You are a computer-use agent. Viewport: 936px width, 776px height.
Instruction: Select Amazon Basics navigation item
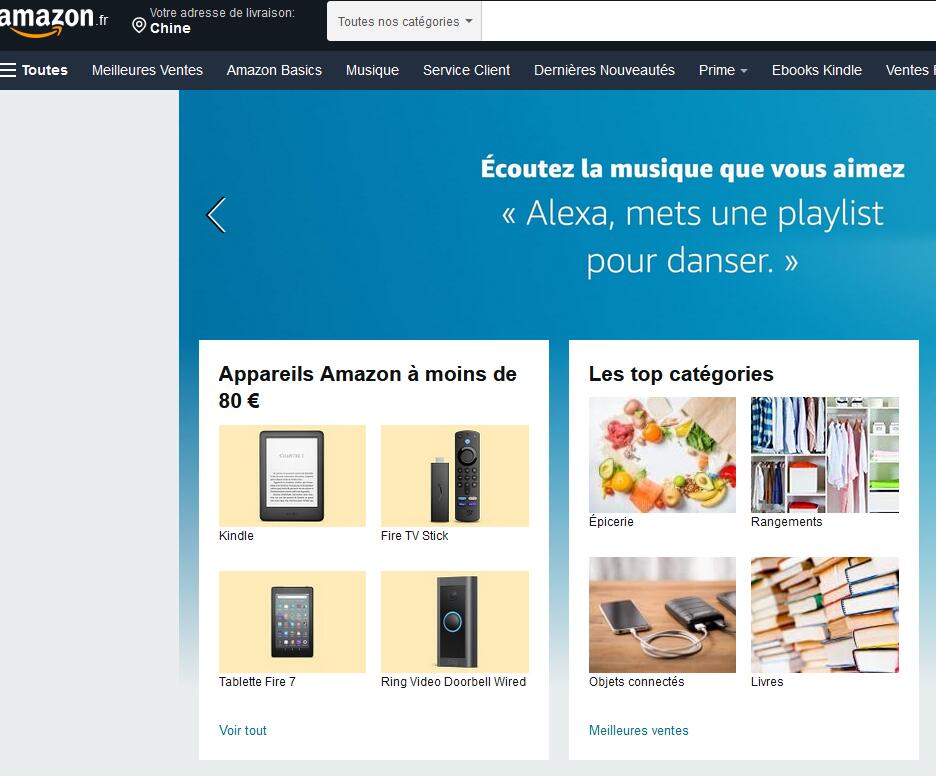coord(274,70)
